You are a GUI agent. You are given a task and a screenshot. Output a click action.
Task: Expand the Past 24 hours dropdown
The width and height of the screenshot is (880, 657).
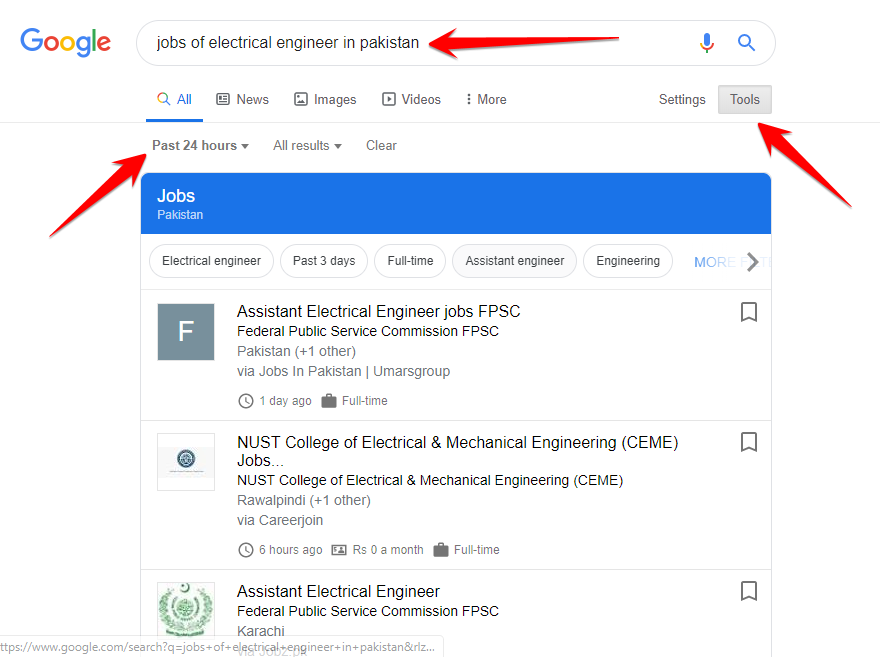pyautogui.click(x=200, y=146)
